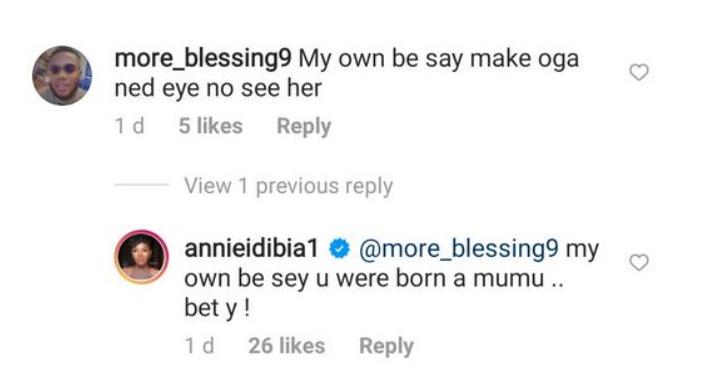Viewport: 720px width, 374px height.
Task: Expand View 1 previous reply
Action: tap(288, 186)
